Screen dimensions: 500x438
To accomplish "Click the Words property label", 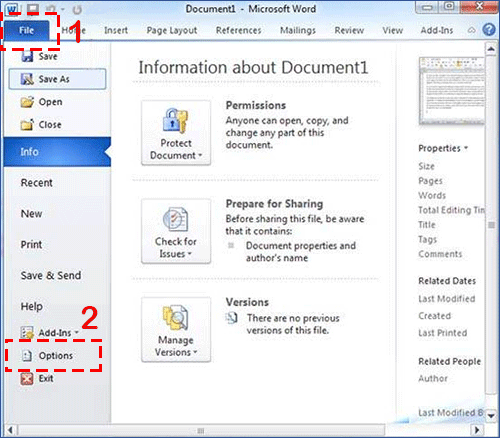I will [432, 195].
